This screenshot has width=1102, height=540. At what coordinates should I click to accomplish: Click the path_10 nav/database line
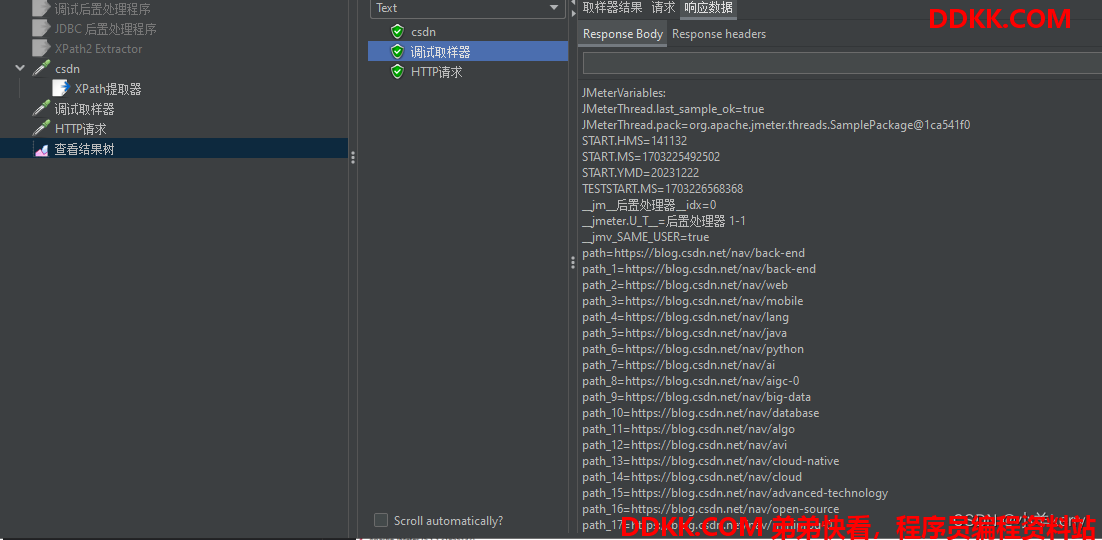coord(701,413)
